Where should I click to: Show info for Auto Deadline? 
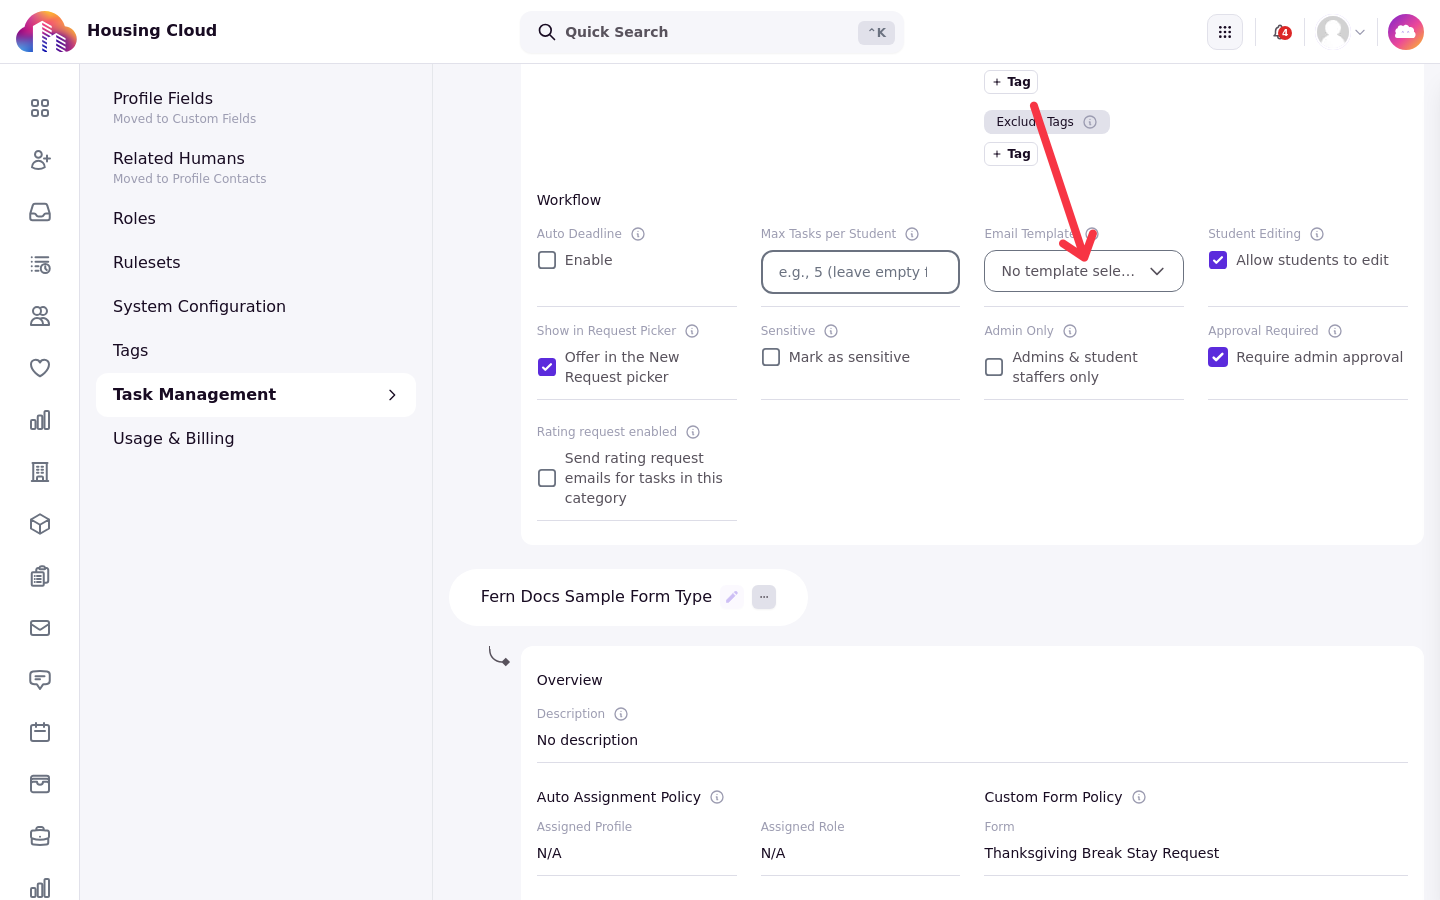click(x=638, y=234)
